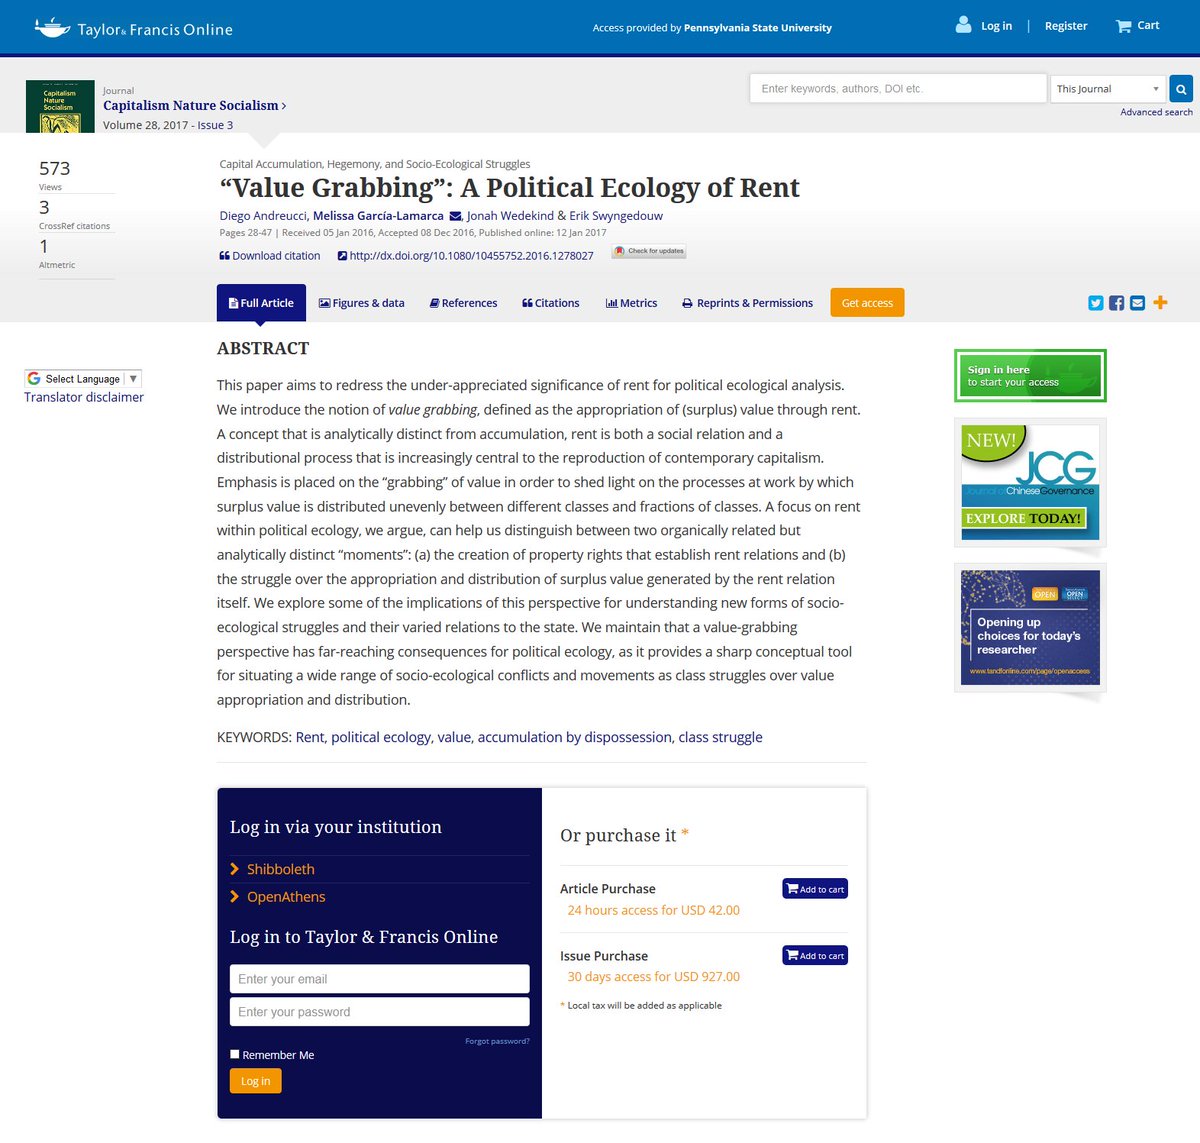Open more sharing options plus icon
The image size is (1200, 1143).
1160,302
